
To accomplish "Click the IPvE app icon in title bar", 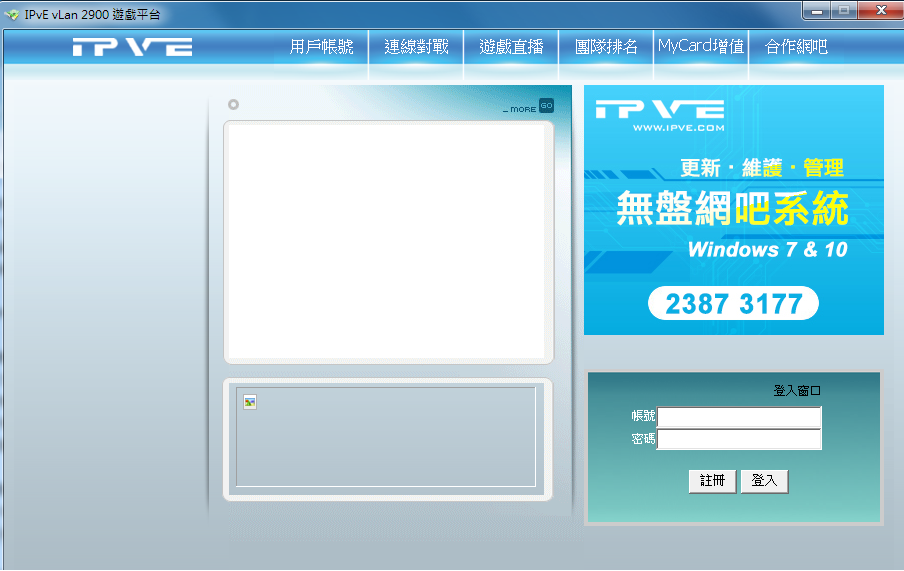I will tap(12, 14).
